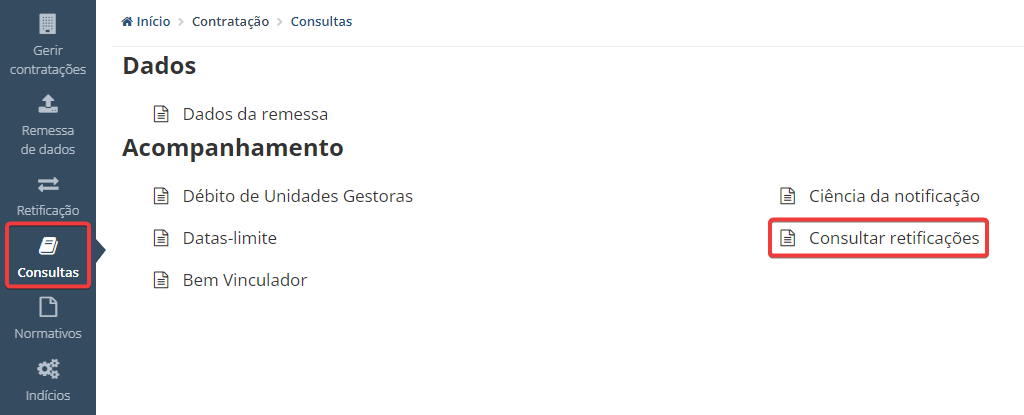1024x415 pixels.
Task: Click document icon beside Dados da remessa
Action: 161,114
